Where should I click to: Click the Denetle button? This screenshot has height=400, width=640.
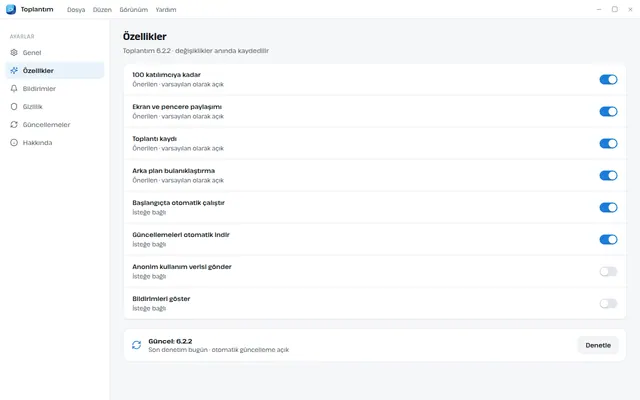[x=598, y=345]
